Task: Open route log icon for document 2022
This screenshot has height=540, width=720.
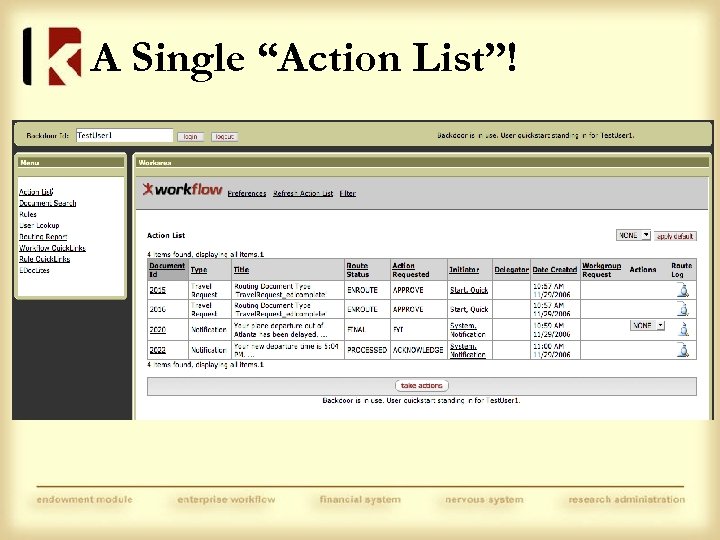Action: tap(683, 350)
